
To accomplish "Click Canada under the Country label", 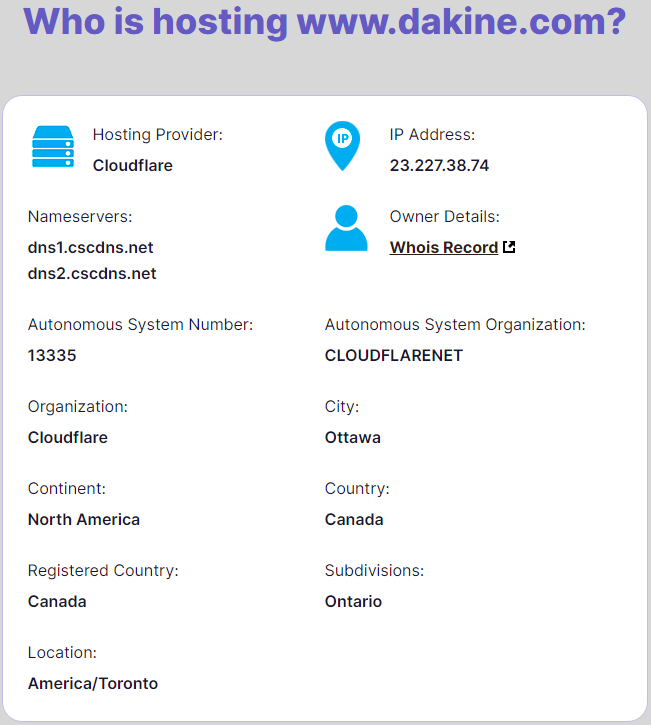I will [x=354, y=520].
